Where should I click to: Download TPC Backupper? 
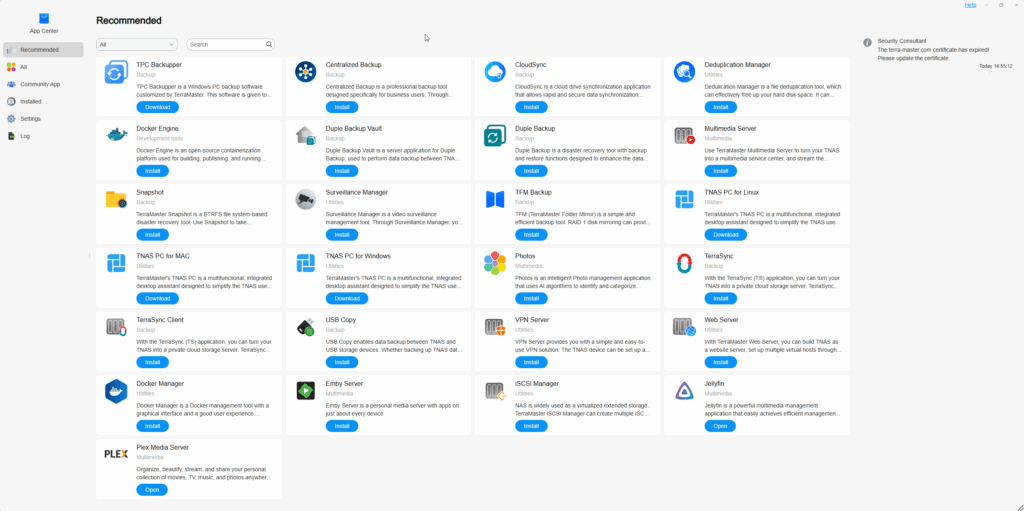click(x=157, y=107)
